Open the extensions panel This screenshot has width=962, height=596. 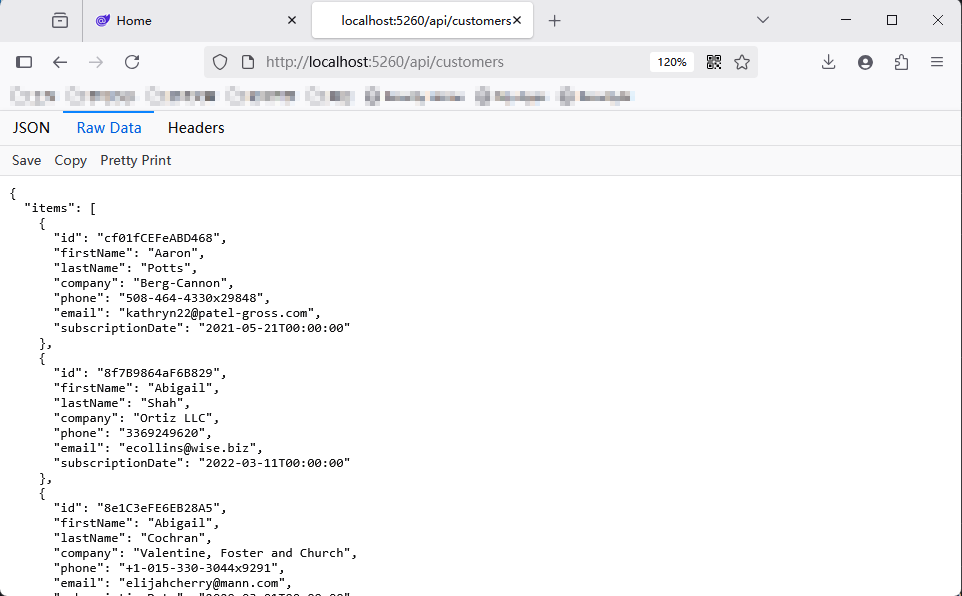[900, 62]
